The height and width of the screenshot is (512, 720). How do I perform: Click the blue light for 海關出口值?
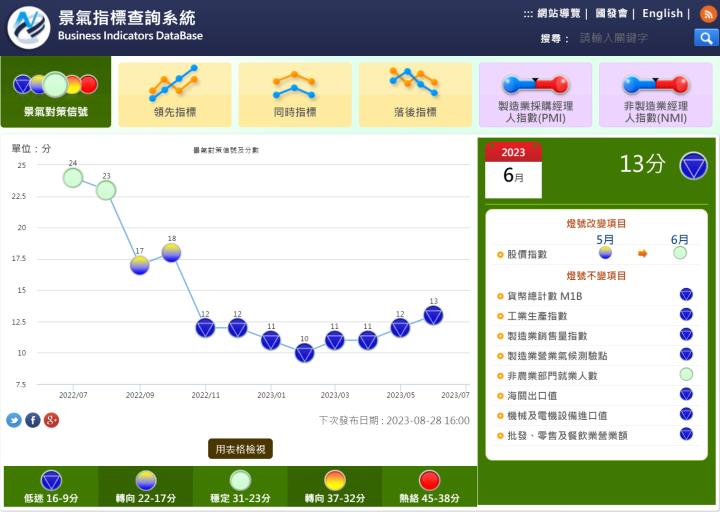(x=686, y=394)
